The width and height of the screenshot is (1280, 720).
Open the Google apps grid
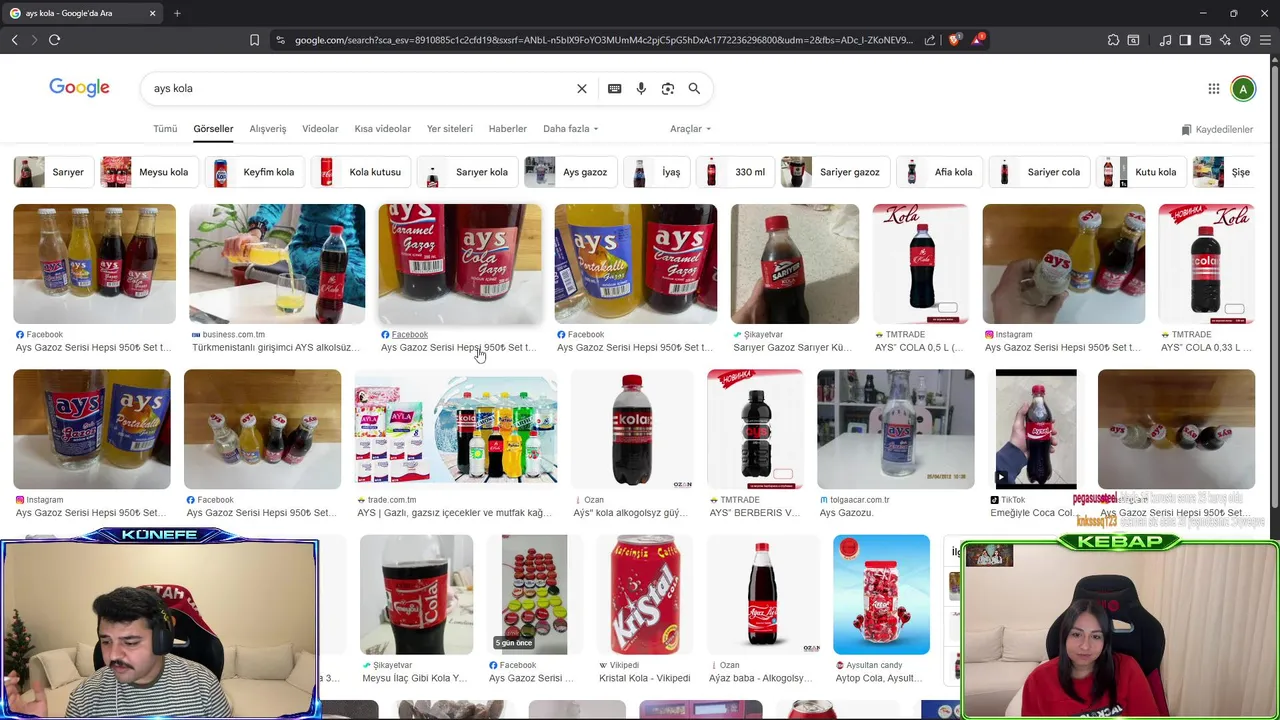tap(1214, 89)
